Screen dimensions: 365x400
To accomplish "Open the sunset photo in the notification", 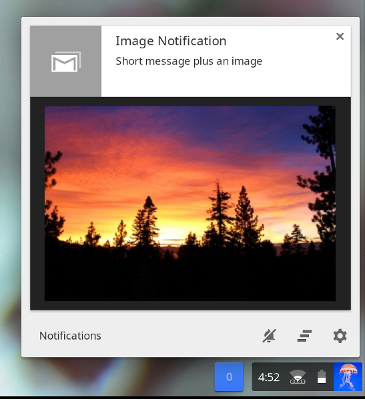I will [190, 203].
